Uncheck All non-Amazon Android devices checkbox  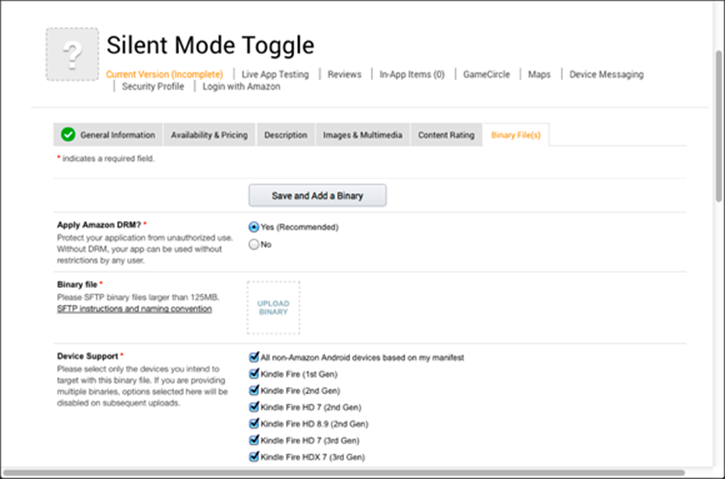click(x=253, y=357)
